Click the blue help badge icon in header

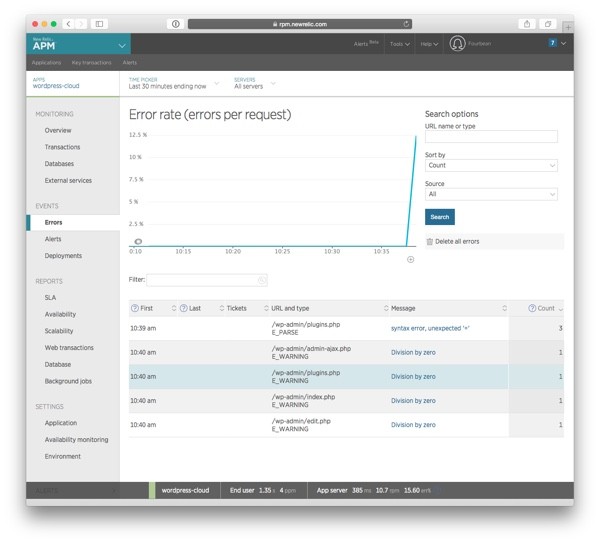[552, 43]
